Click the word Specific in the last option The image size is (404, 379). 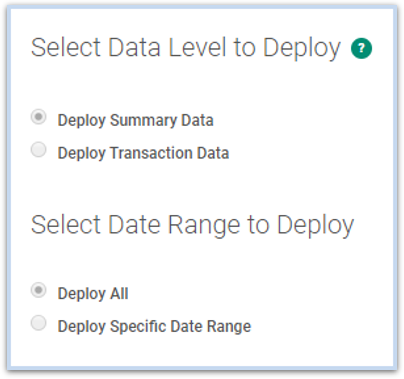point(138,326)
